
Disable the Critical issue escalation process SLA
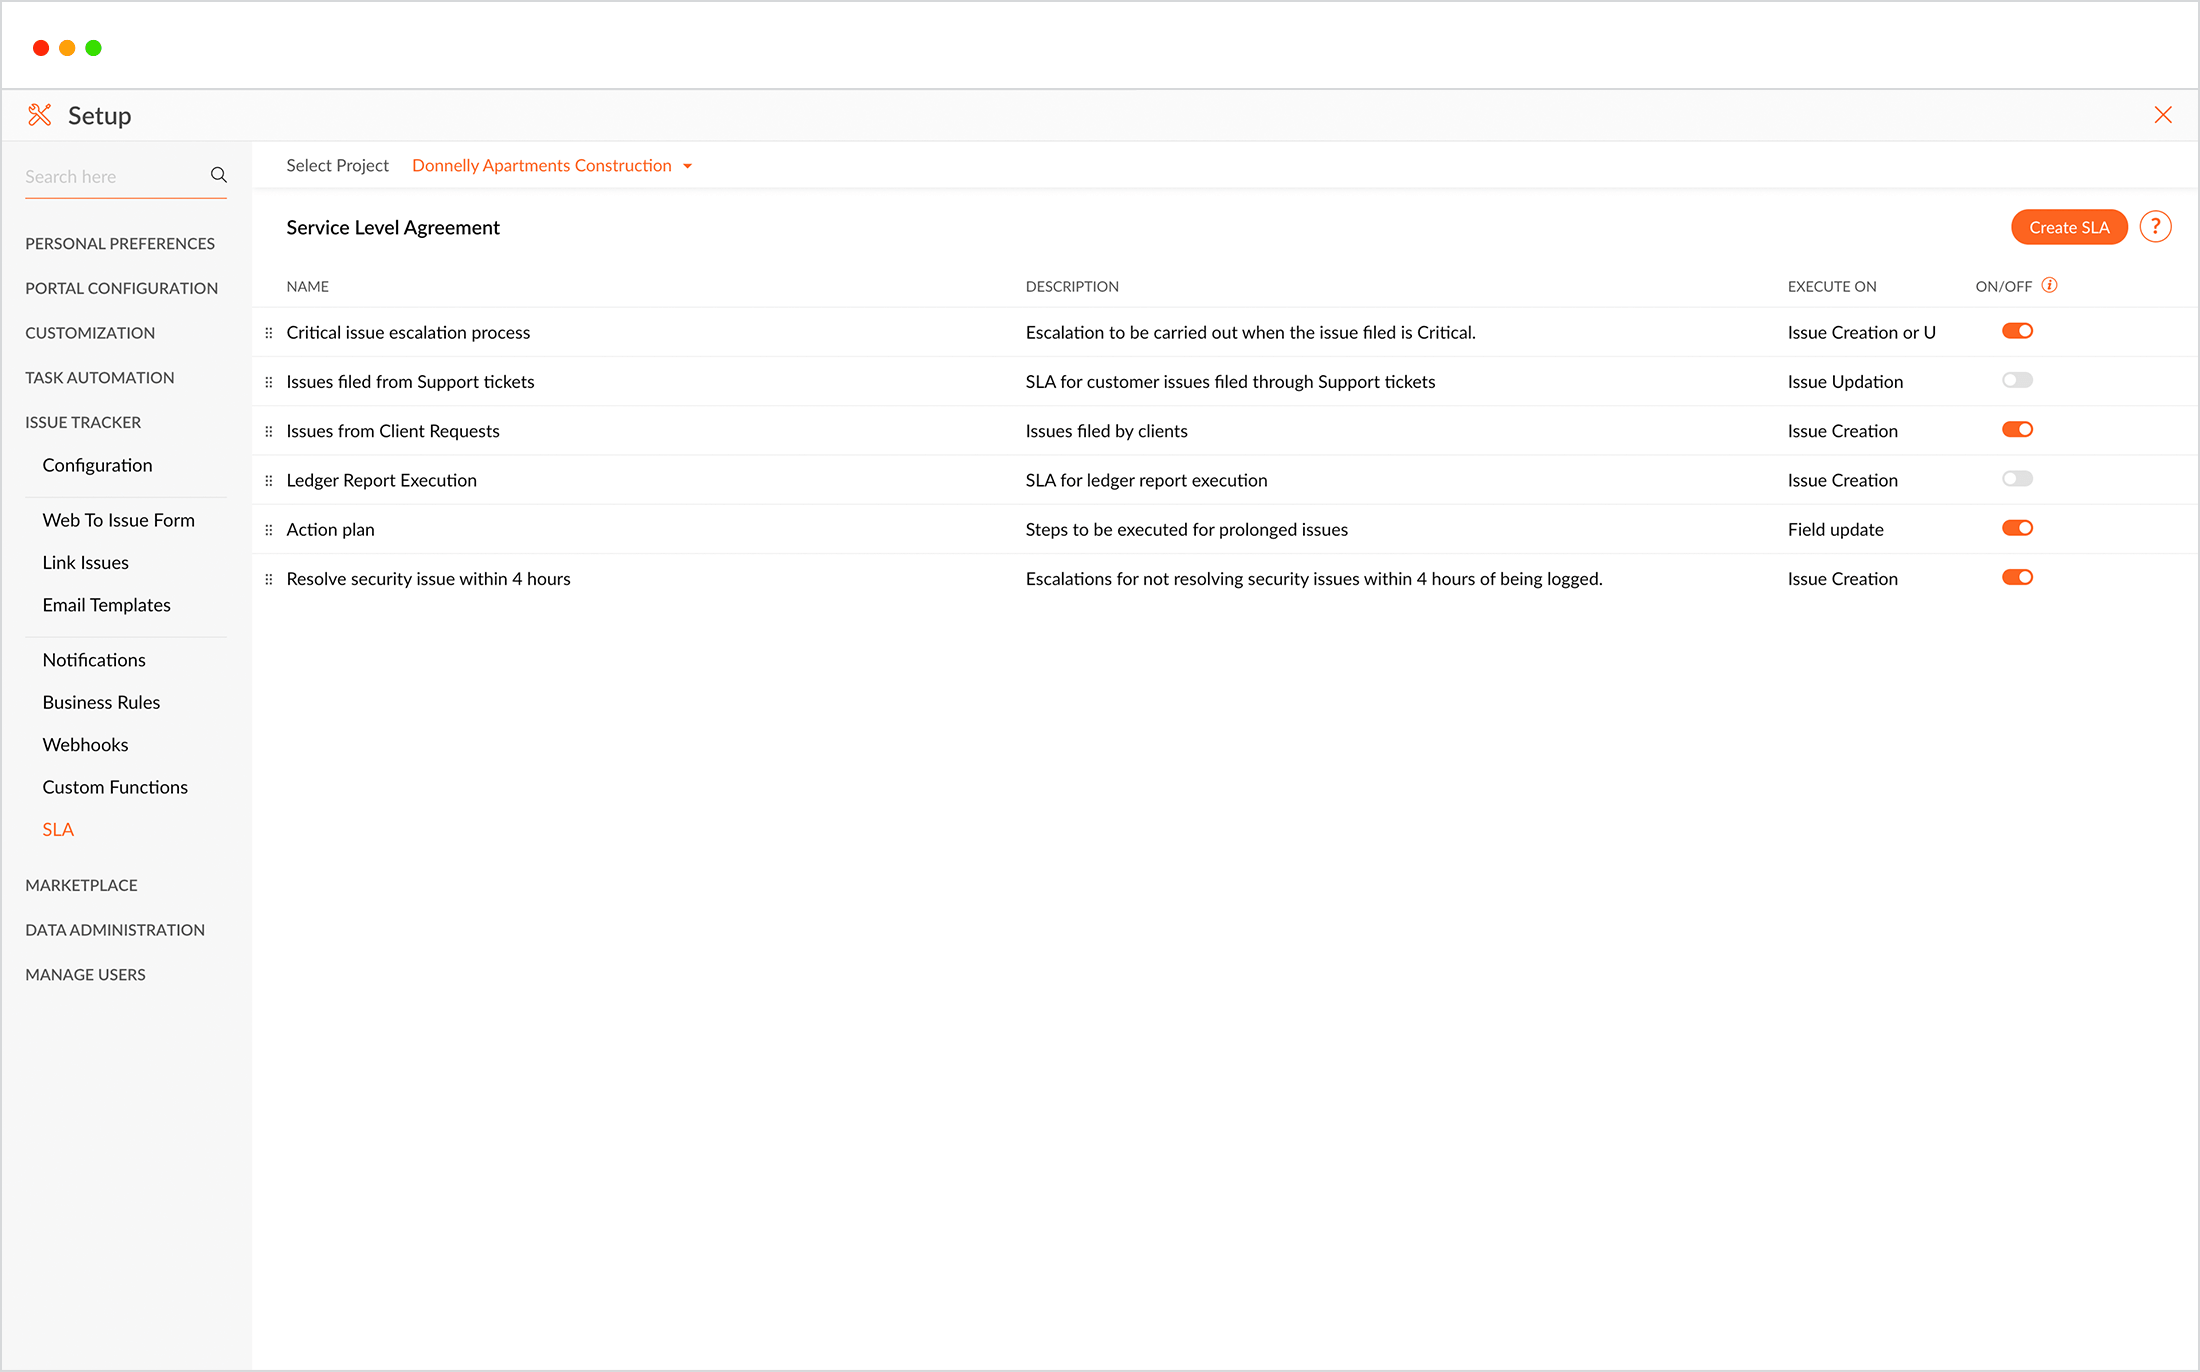pos(2017,331)
